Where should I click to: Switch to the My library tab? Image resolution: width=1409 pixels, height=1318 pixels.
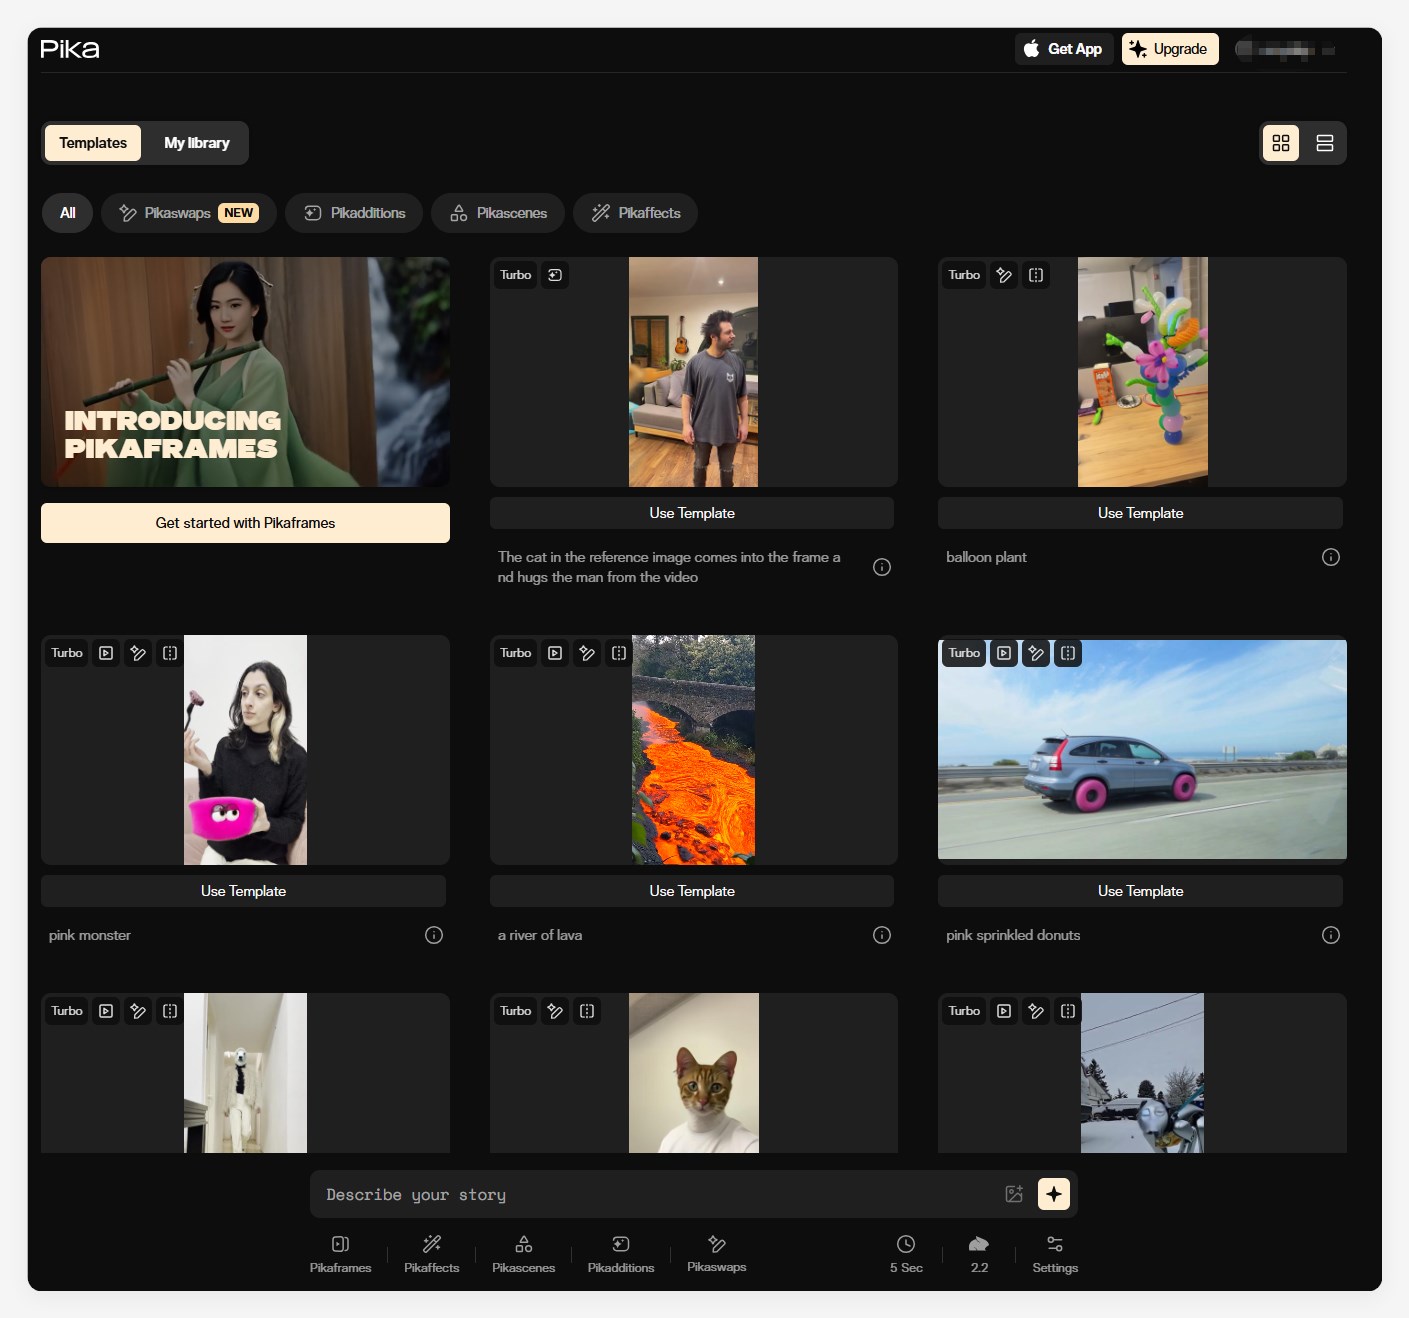click(x=196, y=143)
